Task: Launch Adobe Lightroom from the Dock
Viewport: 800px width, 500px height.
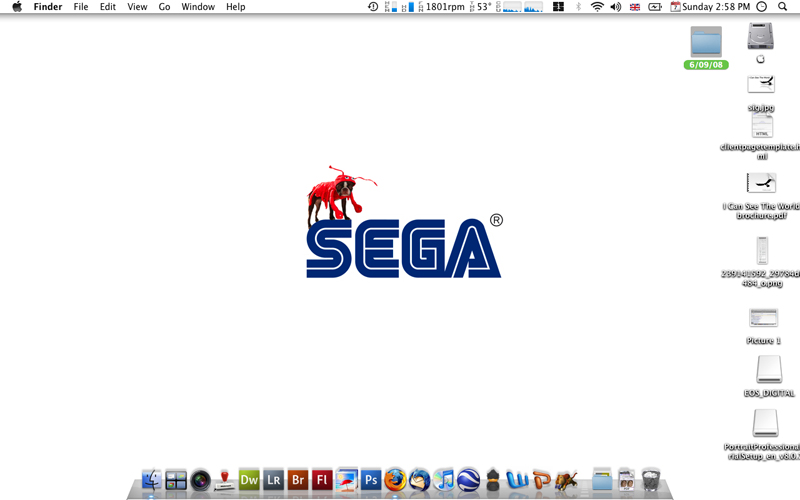Action: coord(273,480)
